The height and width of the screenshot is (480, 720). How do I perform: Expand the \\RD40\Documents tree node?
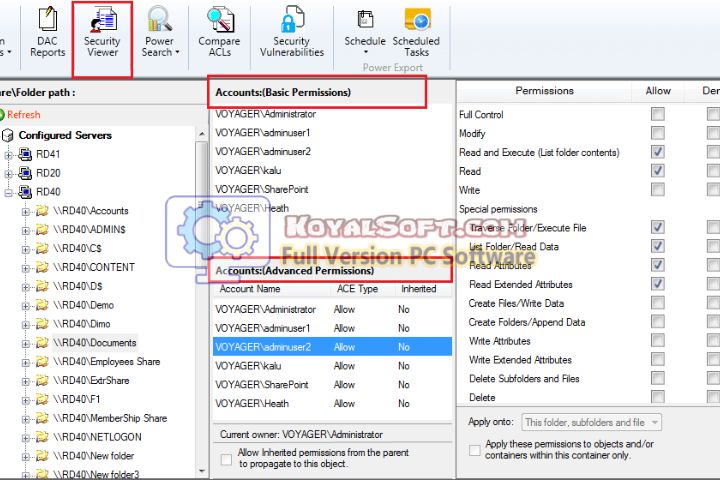26,344
